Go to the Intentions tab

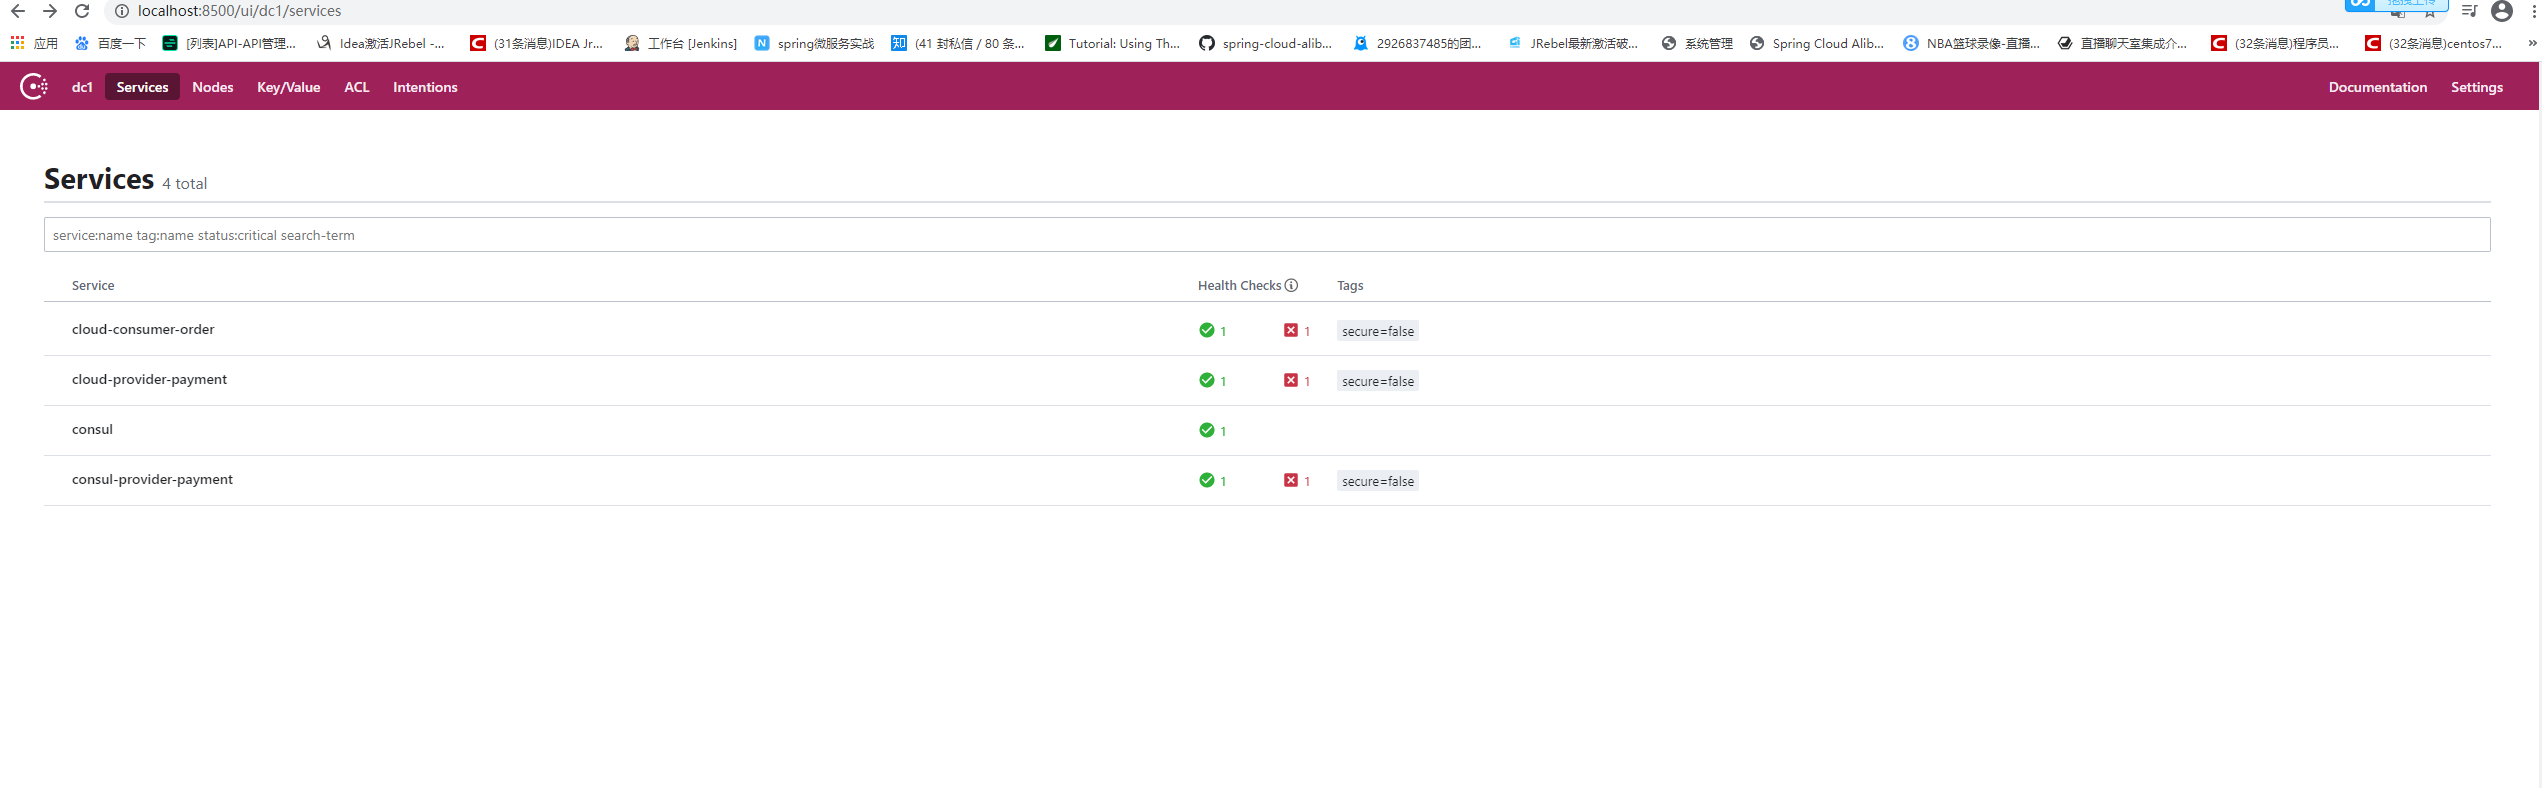pyautogui.click(x=425, y=87)
